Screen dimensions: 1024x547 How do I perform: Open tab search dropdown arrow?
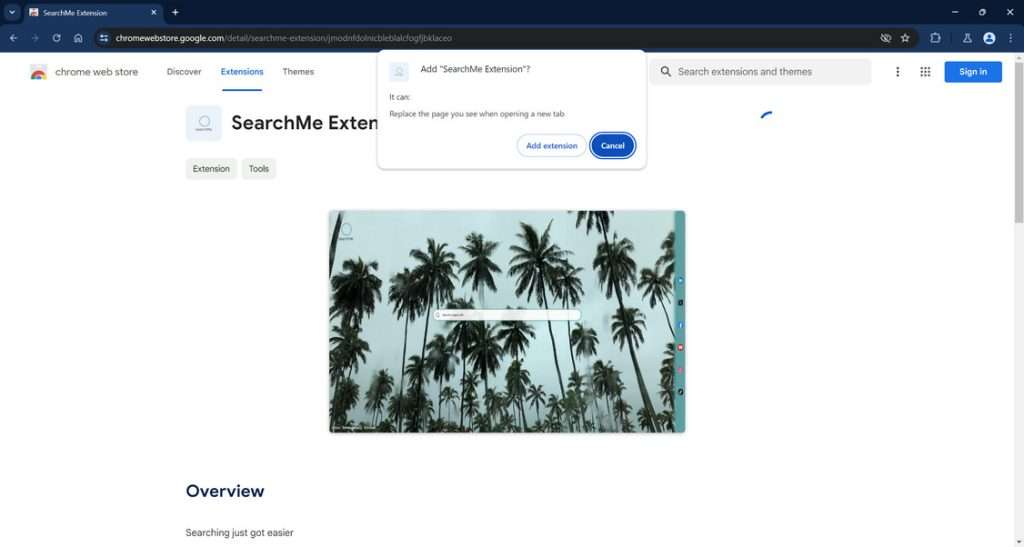click(x=12, y=12)
